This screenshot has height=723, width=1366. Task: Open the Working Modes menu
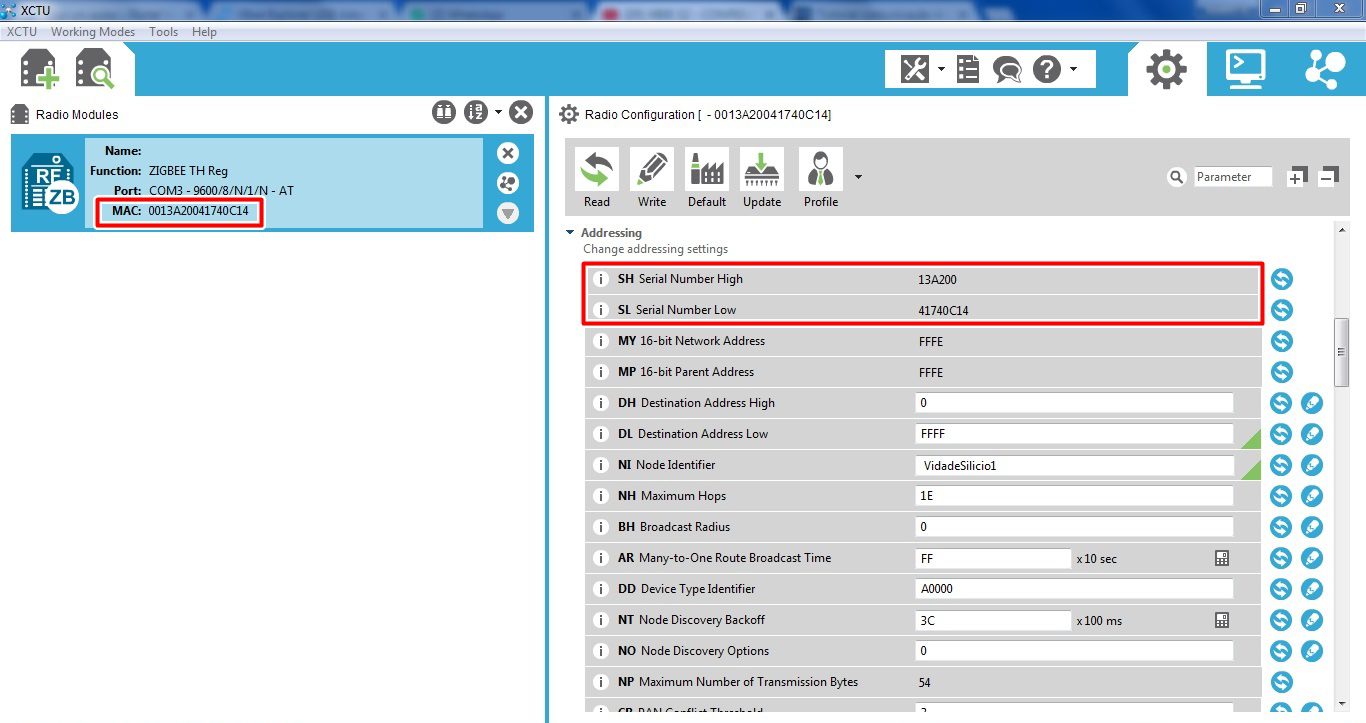[x=93, y=32]
